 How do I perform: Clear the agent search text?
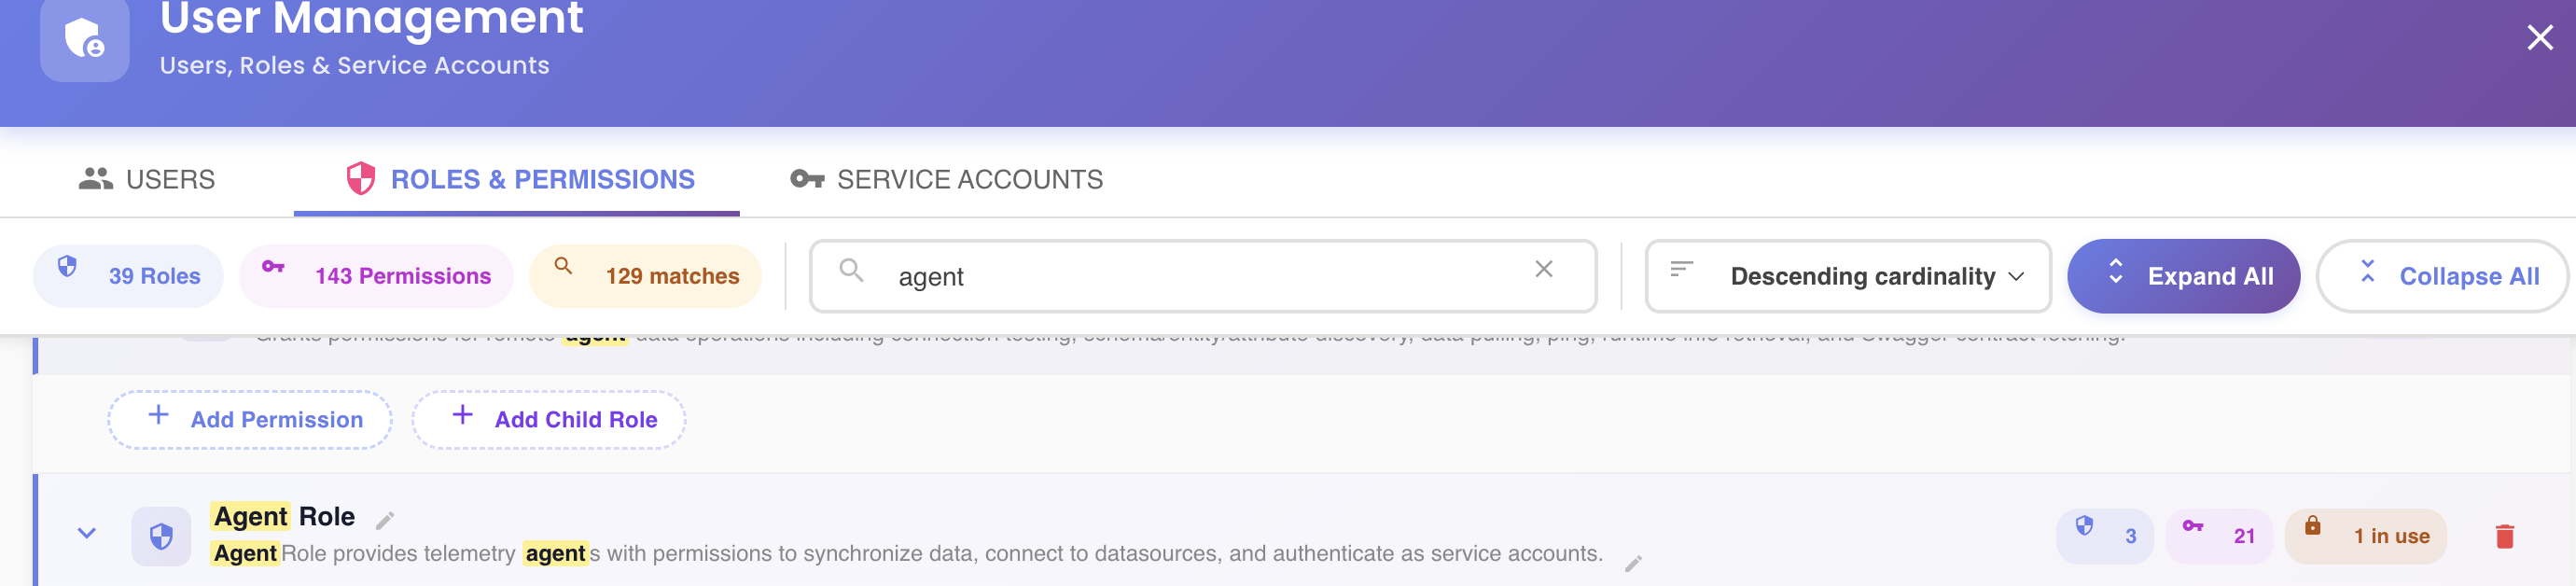coord(1543,269)
